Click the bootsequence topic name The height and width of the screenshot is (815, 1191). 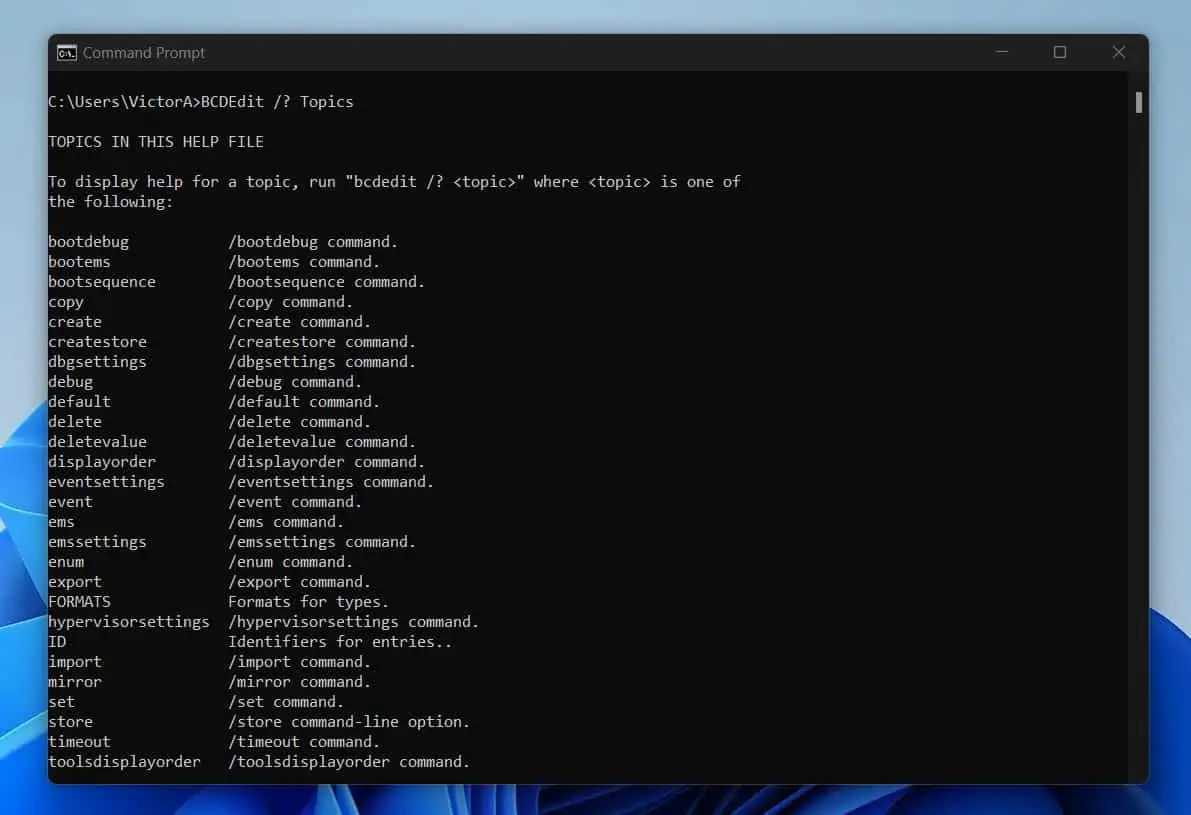(102, 282)
